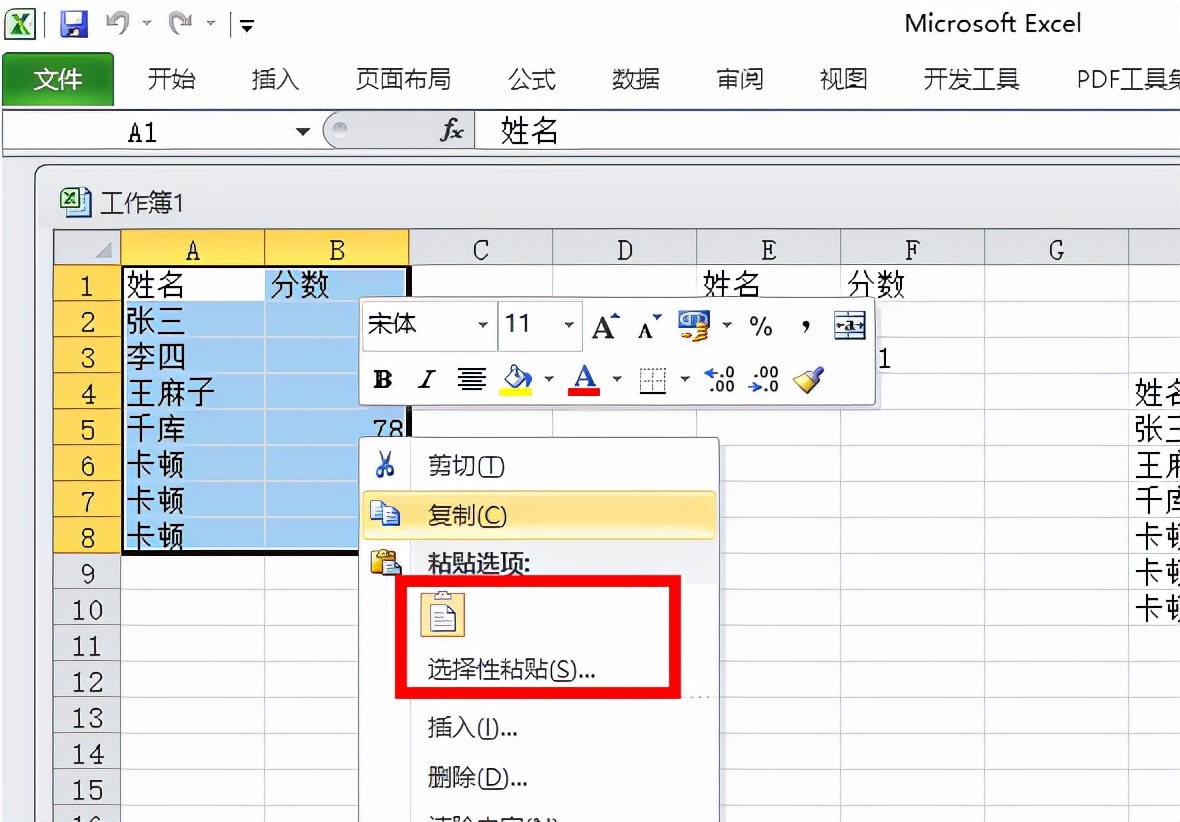Image resolution: width=1180 pixels, height=822 pixels.
Task: Decrease font size in mini toolbar
Action: [x=649, y=326]
